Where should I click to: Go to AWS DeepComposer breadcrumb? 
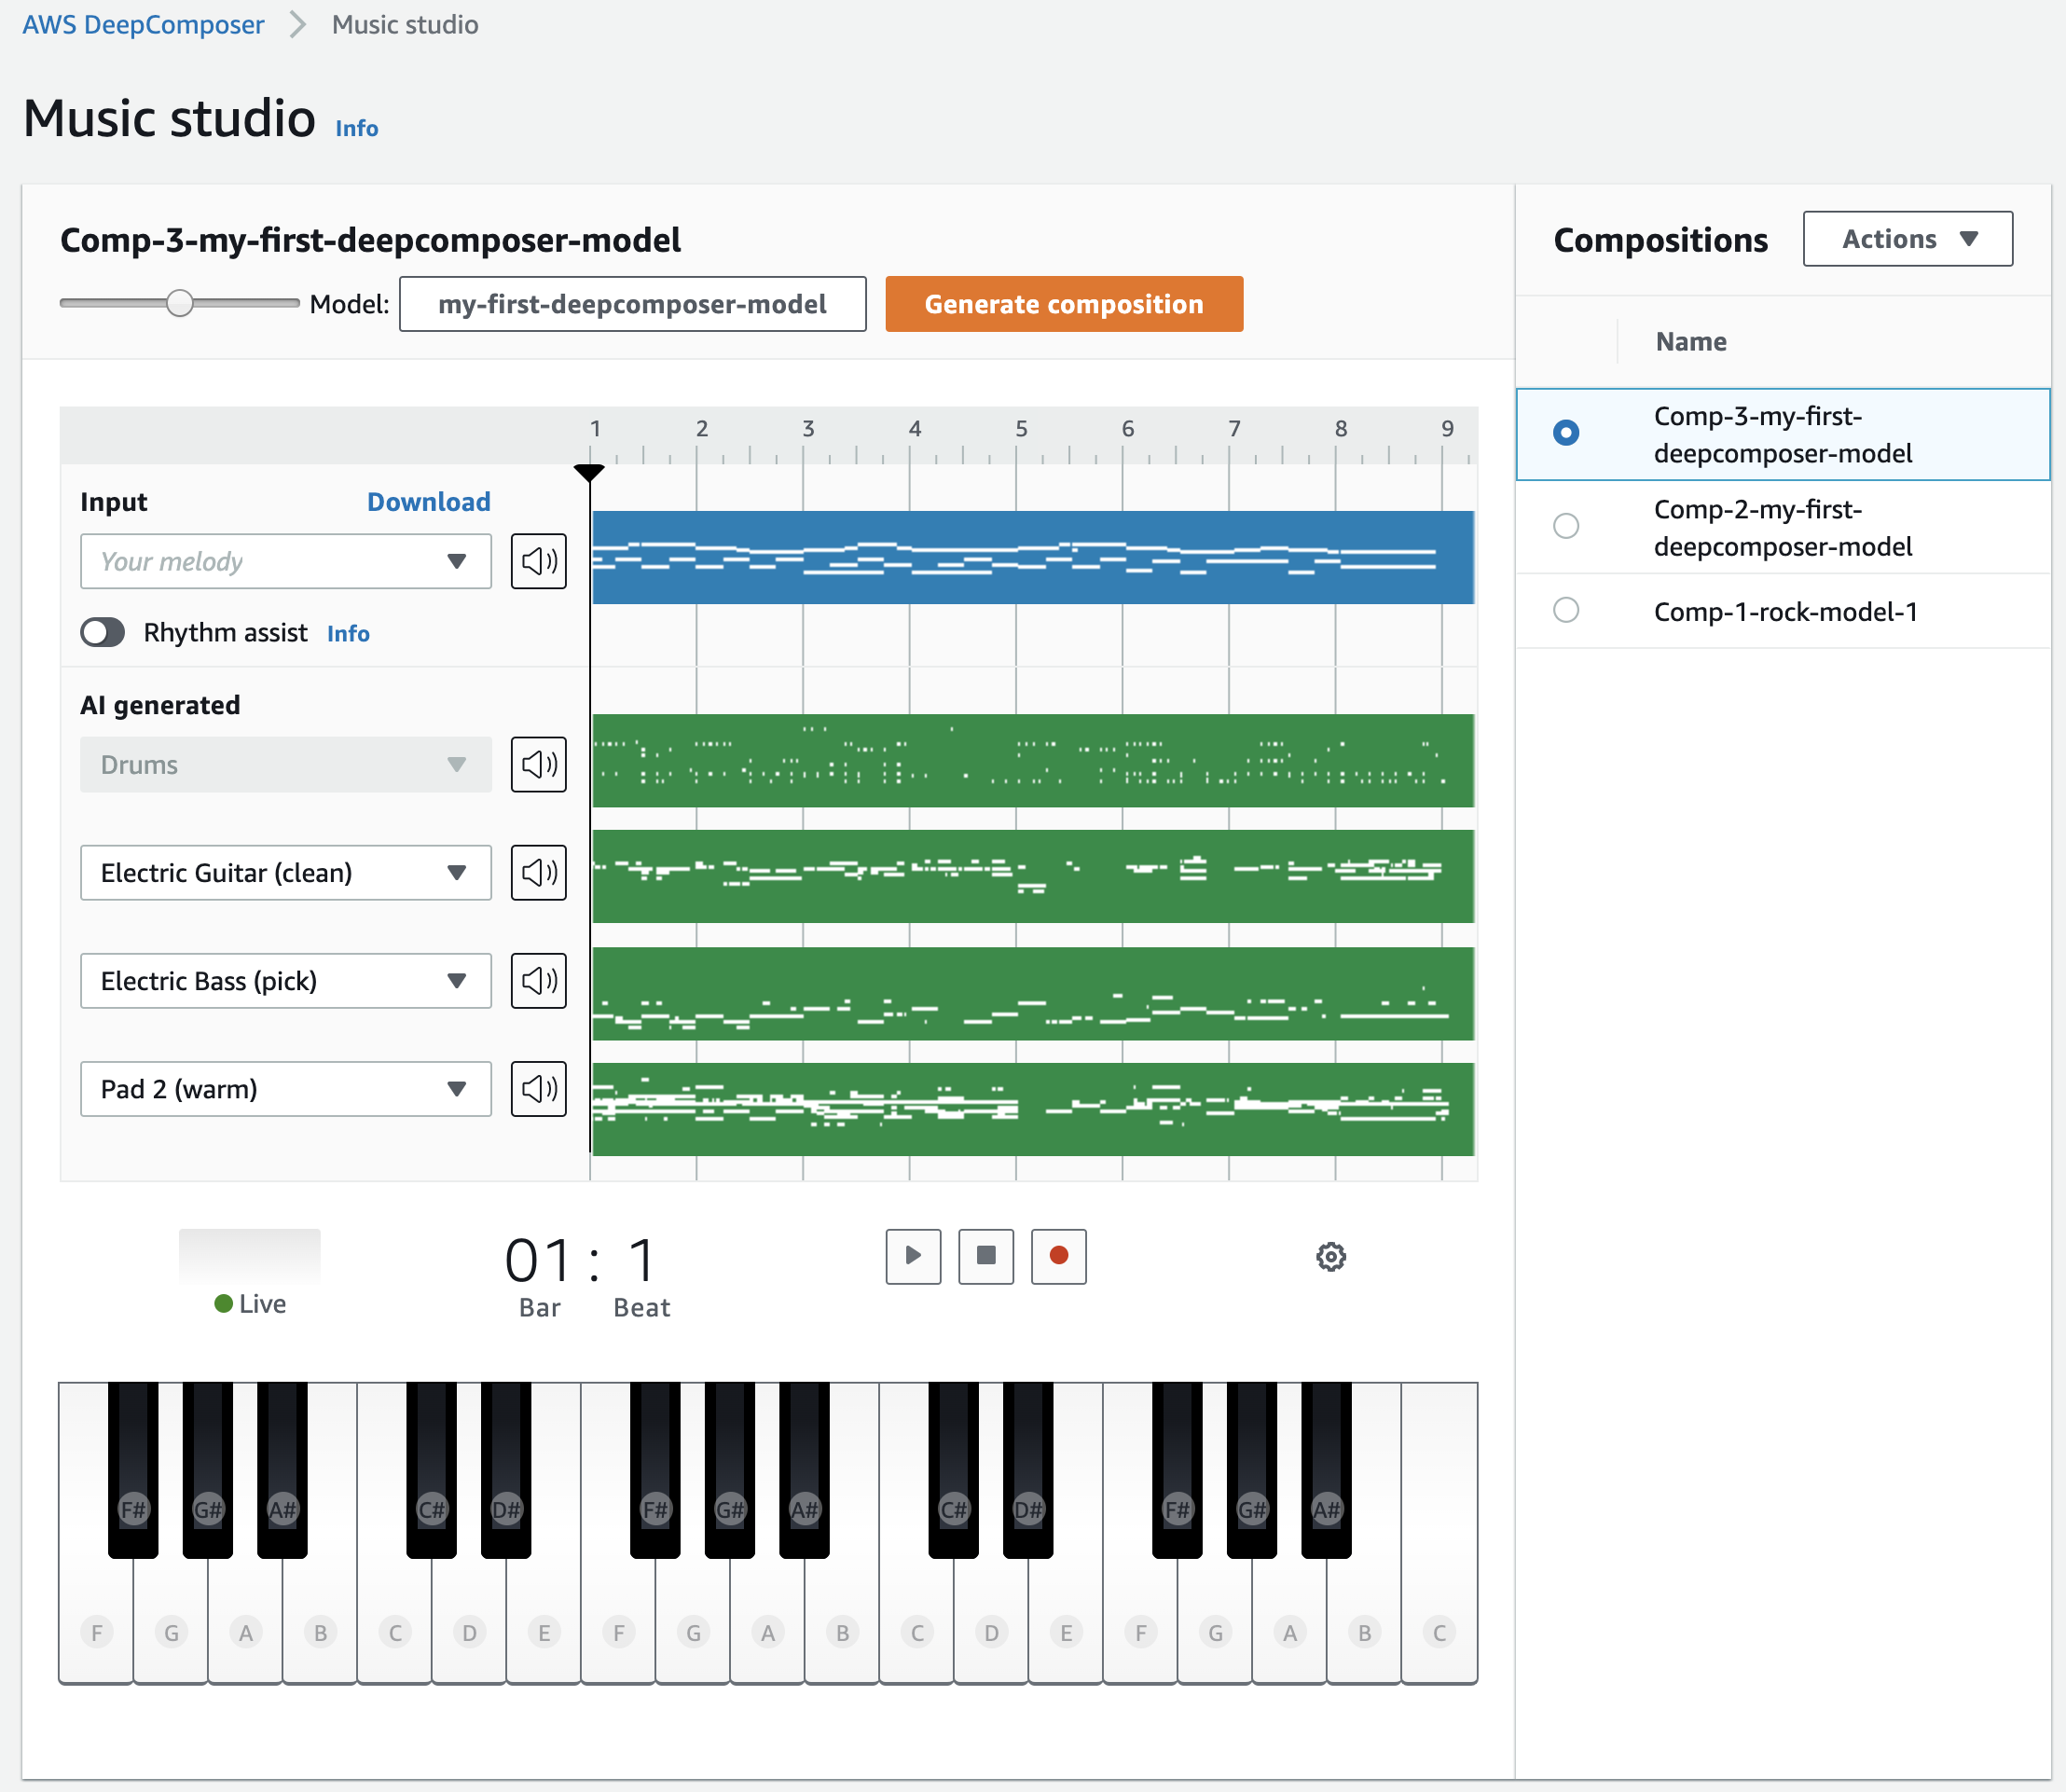coord(143,24)
